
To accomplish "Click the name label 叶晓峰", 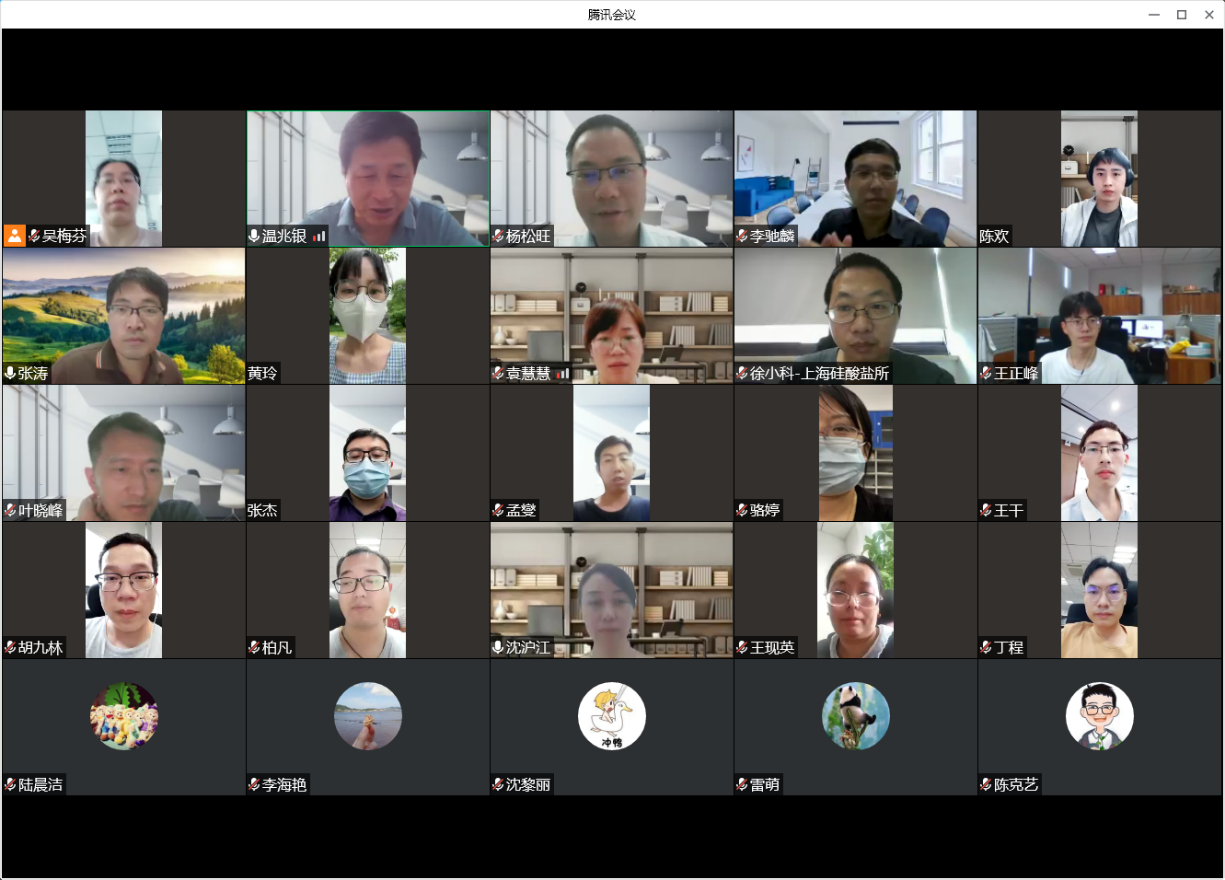I will pos(40,511).
